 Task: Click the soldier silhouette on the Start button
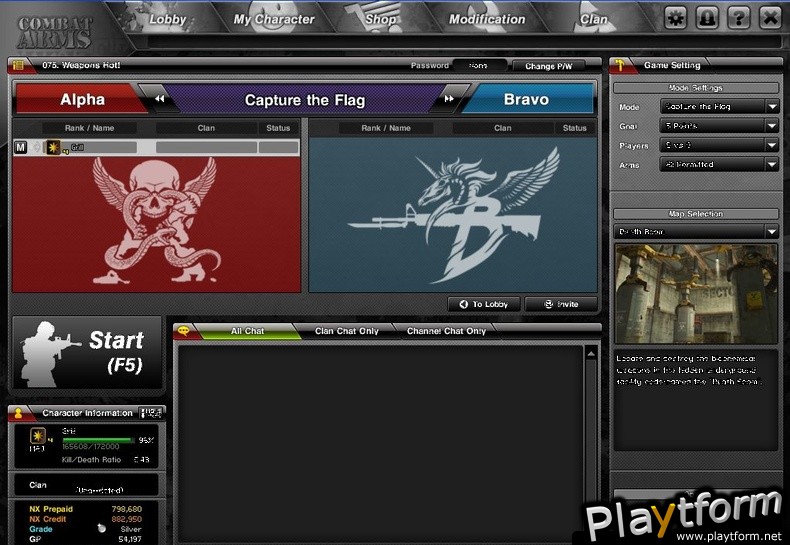point(49,354)
